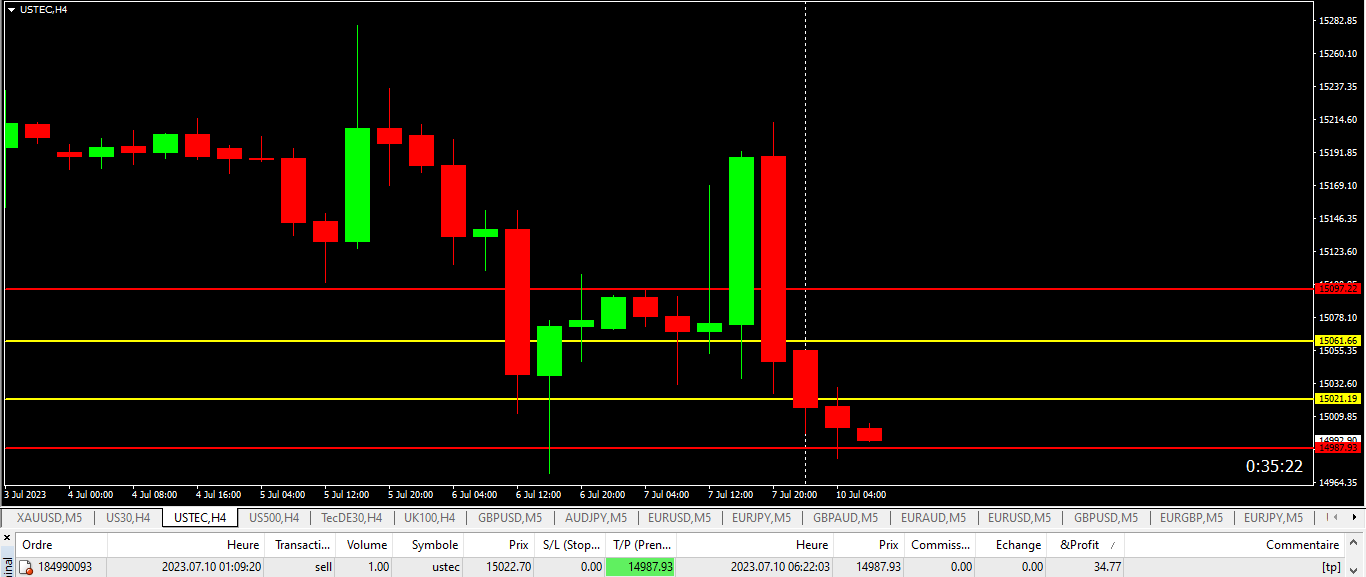
Task: Go to the AUDJPY,M5 chart tab
Action: tap(595, 518)
